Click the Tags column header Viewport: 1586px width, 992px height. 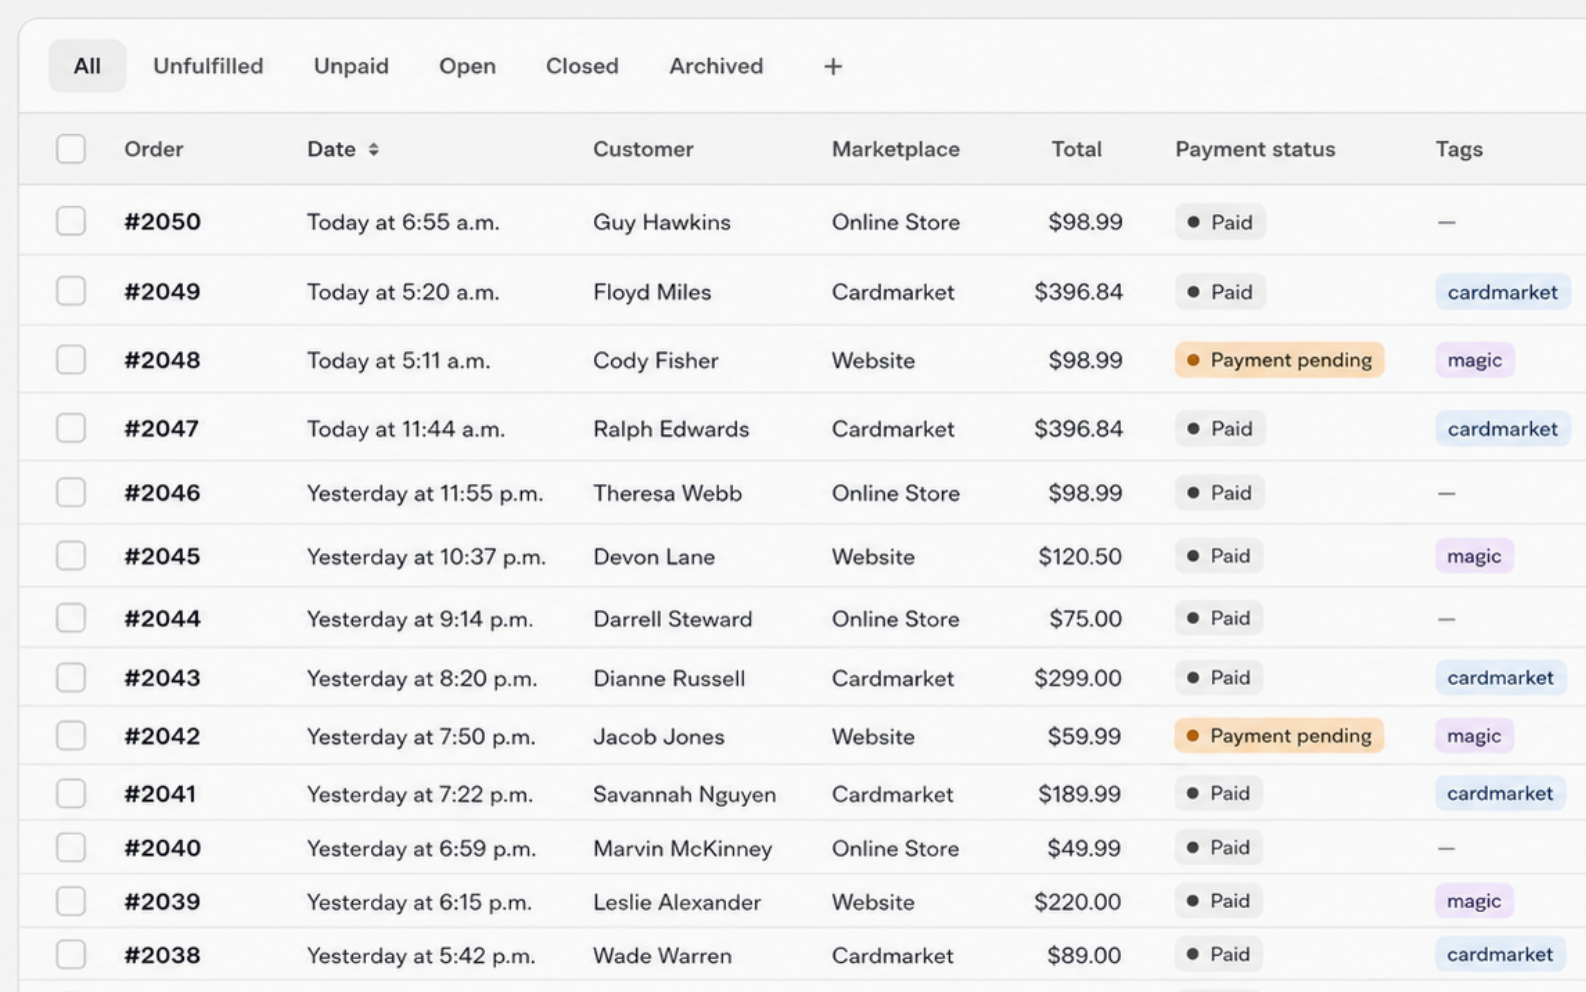click(x=1459, y=149)
